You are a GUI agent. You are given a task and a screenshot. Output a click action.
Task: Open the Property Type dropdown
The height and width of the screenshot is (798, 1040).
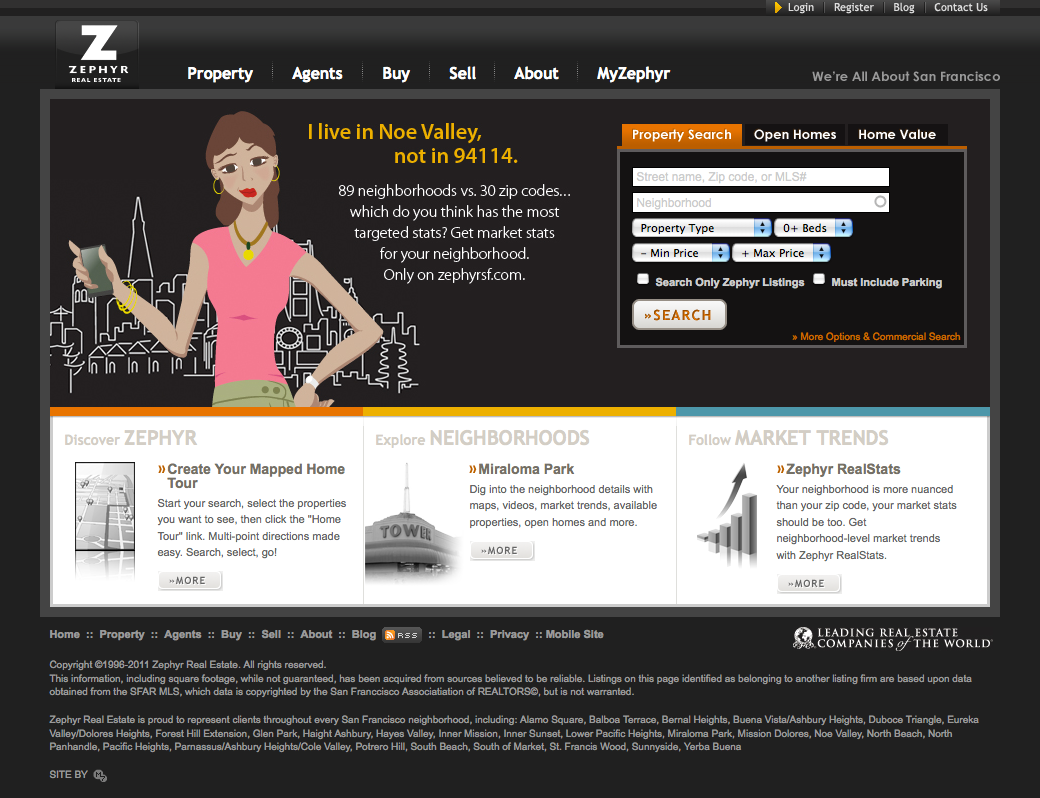coord(701,228)
